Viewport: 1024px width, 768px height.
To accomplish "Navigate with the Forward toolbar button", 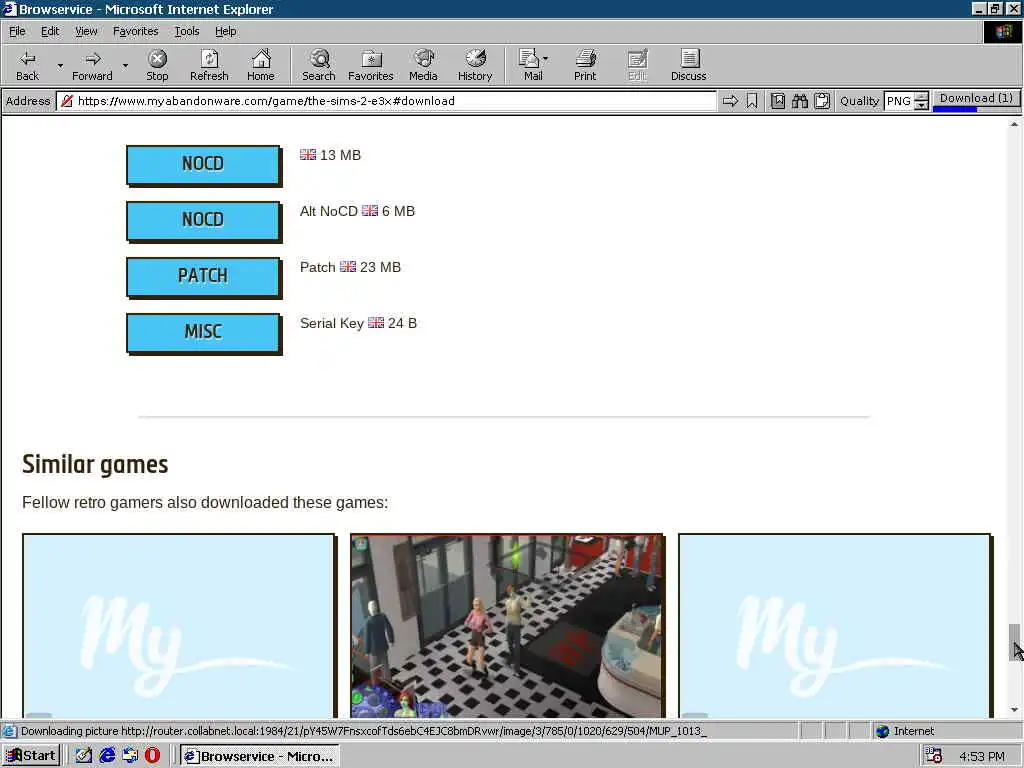I will (92, 66).
